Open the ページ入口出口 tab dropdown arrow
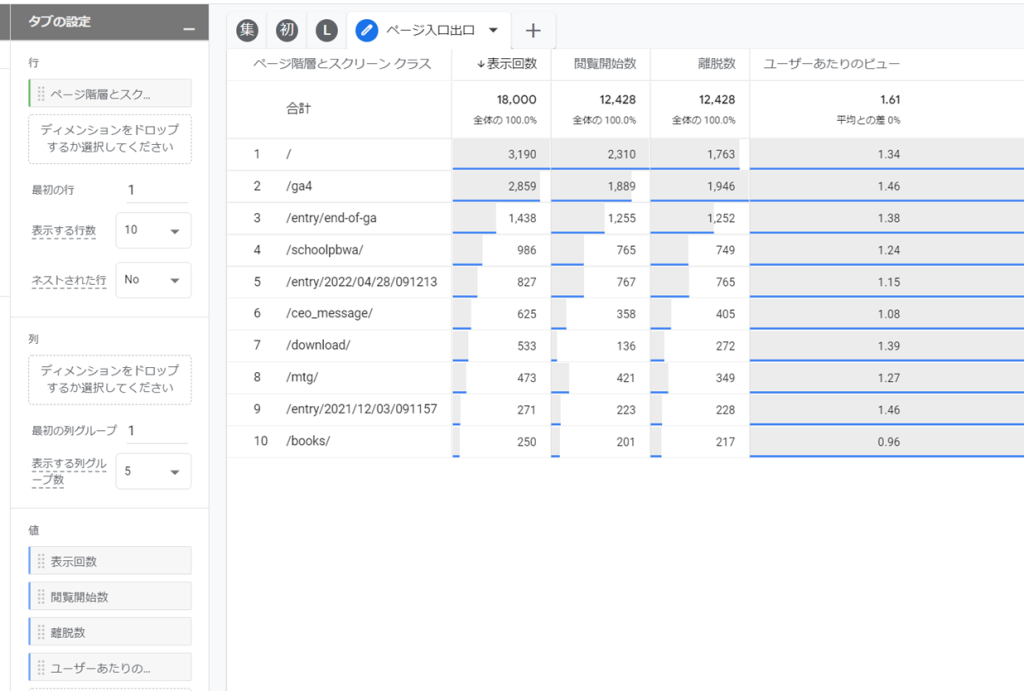 [493, 30]
